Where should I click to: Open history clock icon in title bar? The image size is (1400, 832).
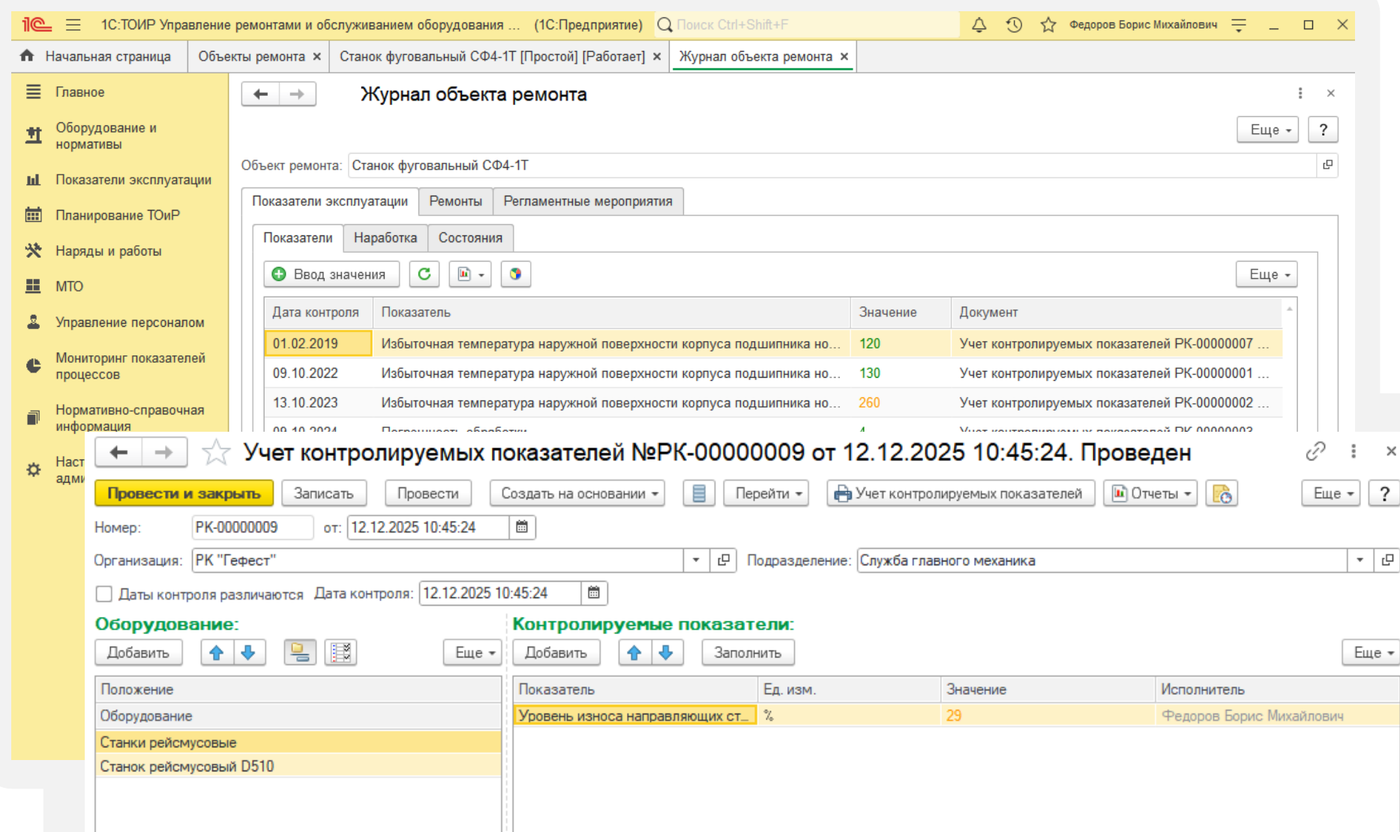click(1014, 25)
